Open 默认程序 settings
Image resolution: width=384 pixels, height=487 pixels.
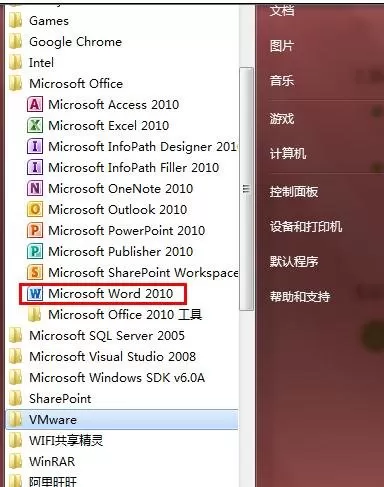click(x=294, y=262)
